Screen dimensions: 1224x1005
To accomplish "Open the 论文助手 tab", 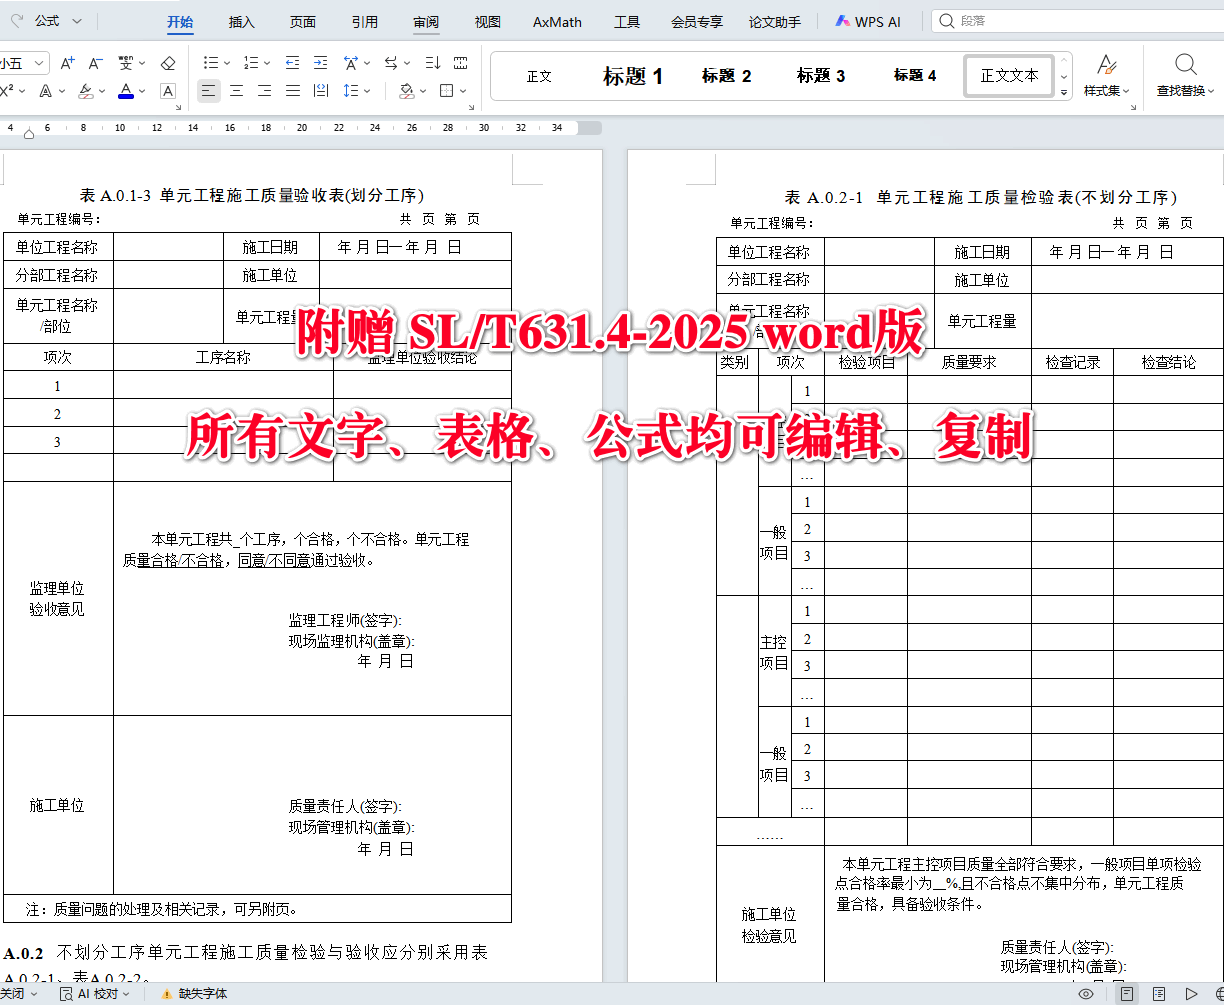I will pyautogui.click(x=775, y=22).
